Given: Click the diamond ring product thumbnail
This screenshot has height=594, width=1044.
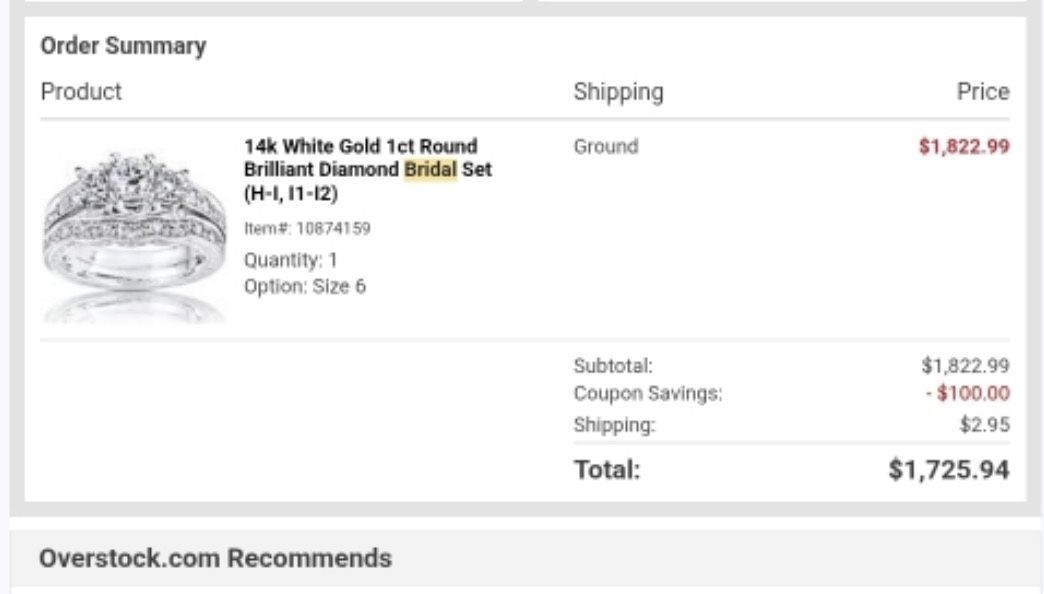Looking at the screenshot, I should [135, 232].
